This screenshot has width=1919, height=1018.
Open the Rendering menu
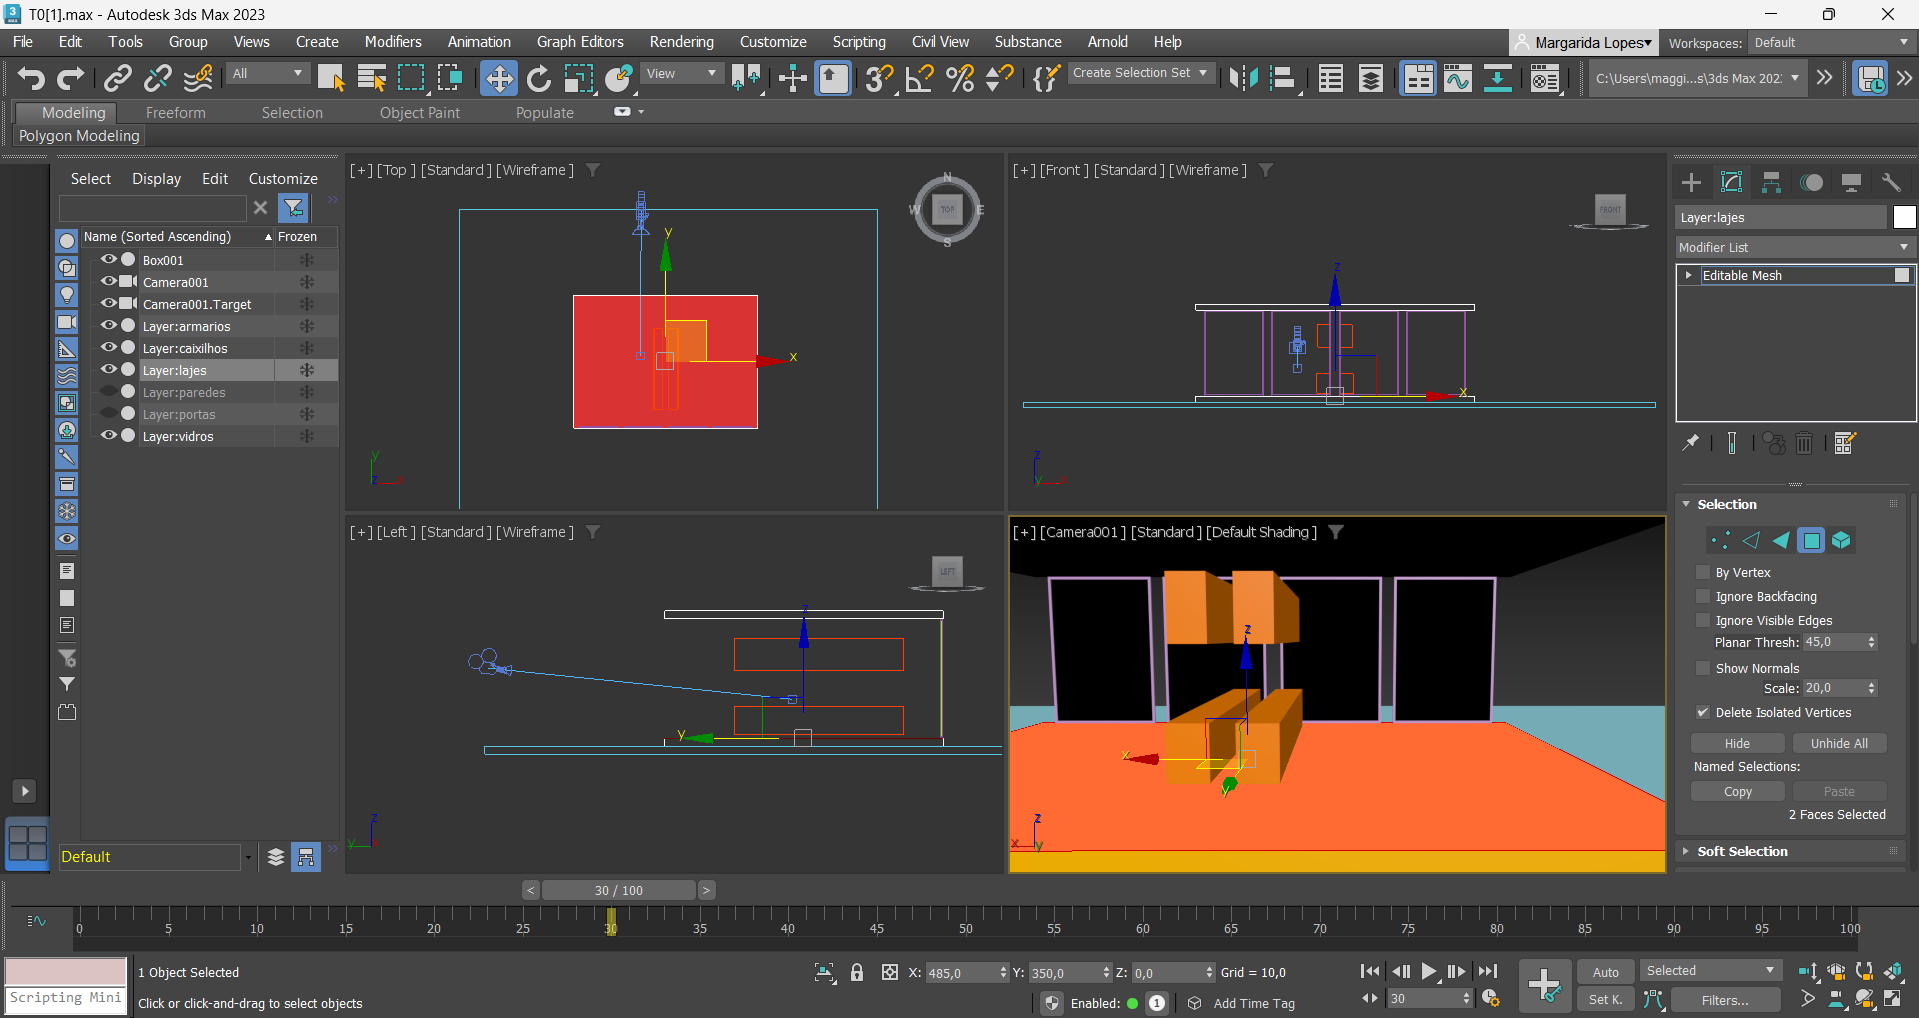point(681,42)
